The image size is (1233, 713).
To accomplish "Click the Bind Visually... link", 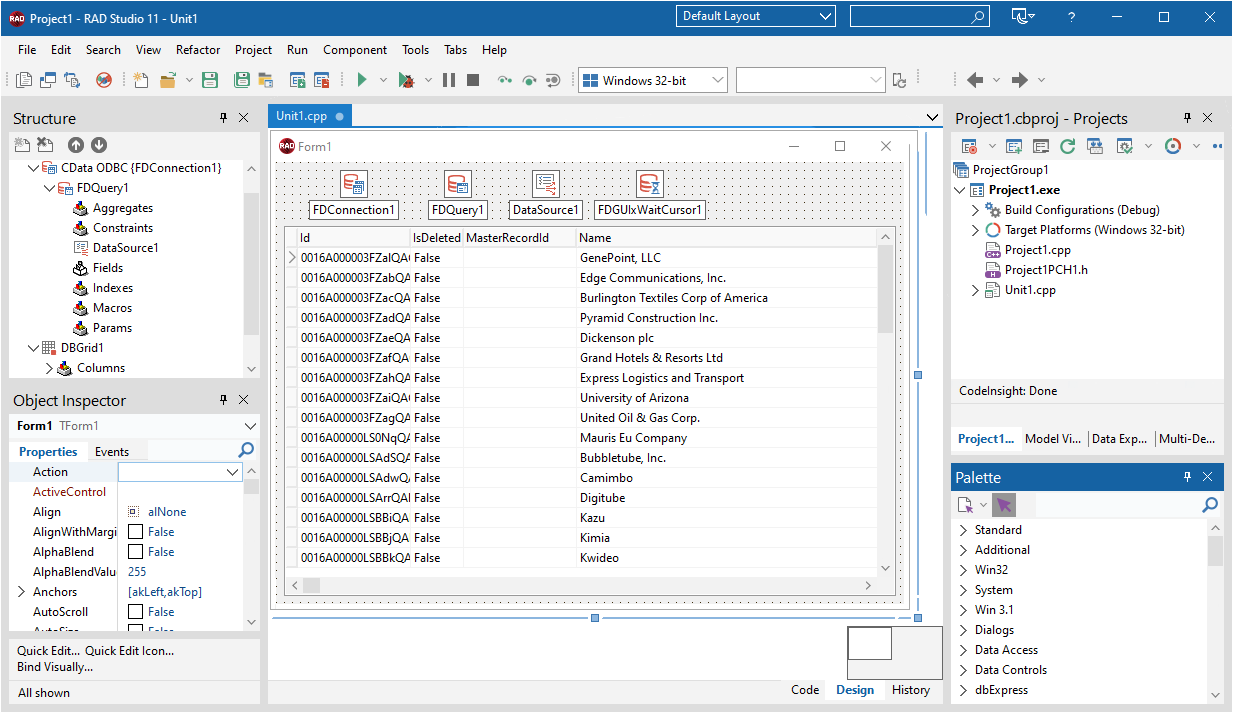I will (x=55, y=667).
